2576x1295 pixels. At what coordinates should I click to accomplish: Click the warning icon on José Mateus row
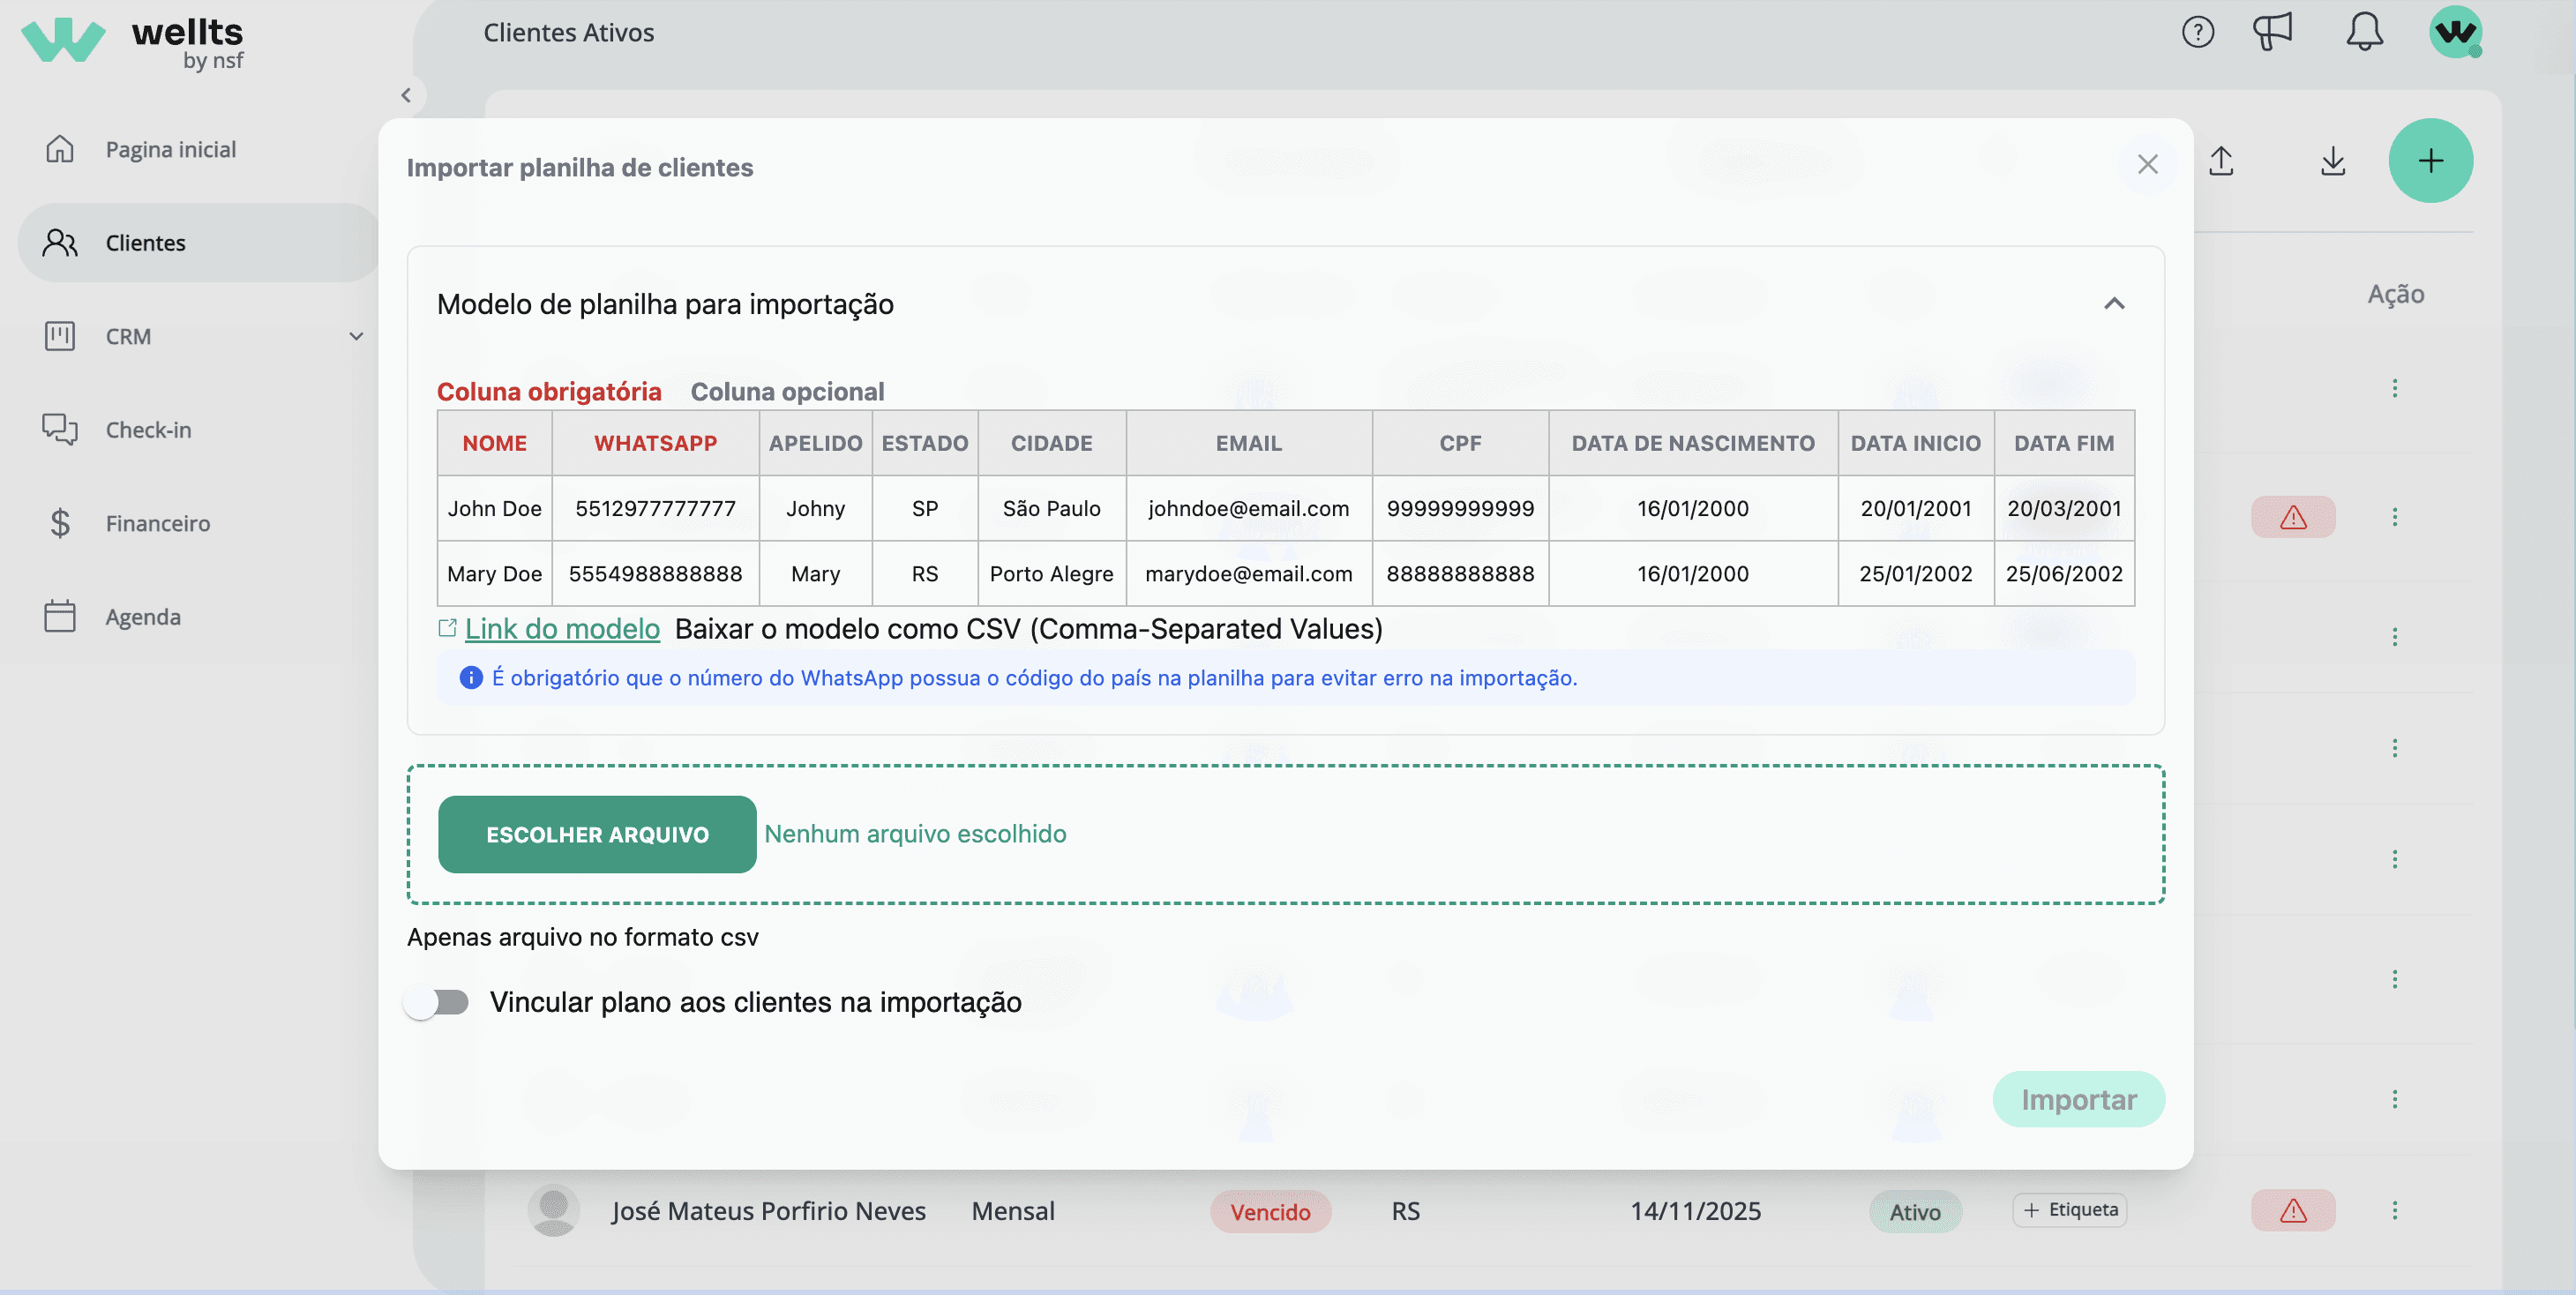(2293, 1211)
